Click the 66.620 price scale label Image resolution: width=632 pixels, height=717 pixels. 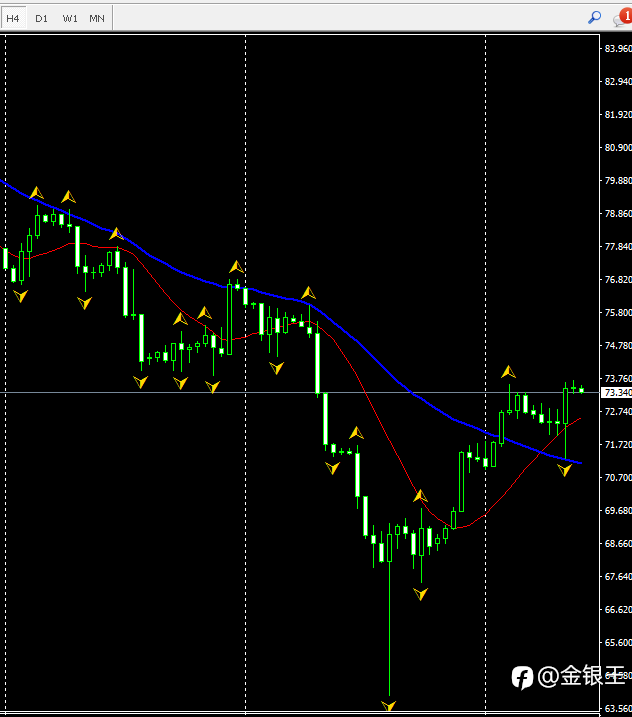point(618,610)
